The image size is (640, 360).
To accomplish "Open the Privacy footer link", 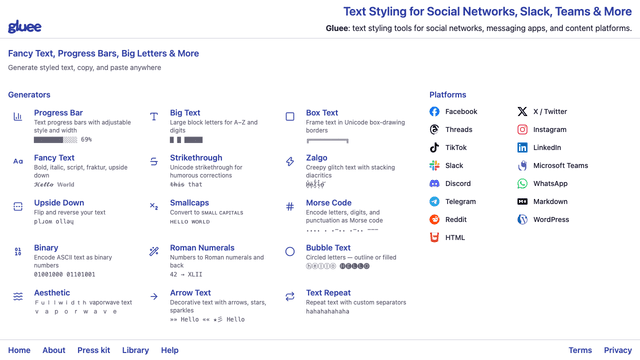I will click(x=618, y=350).
